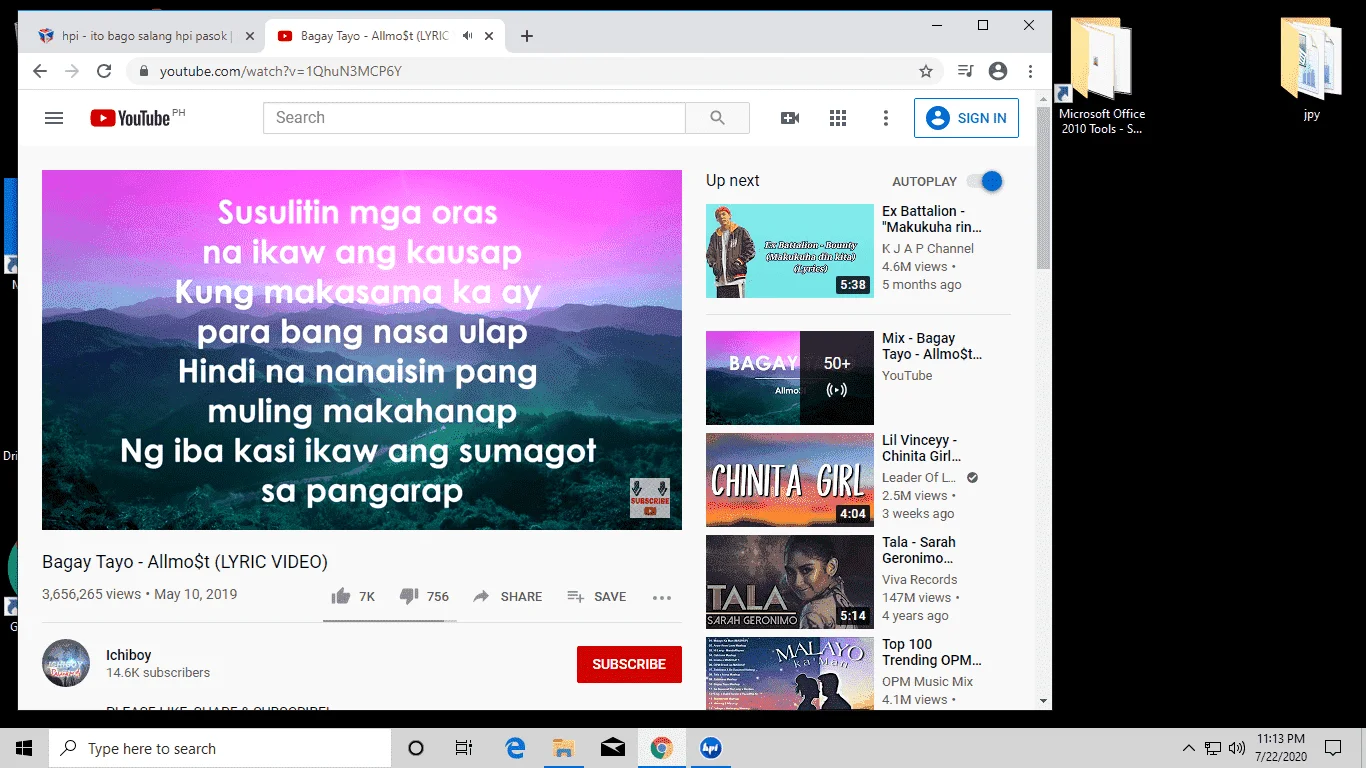The image size is (1366, 768).
Task: Open the notification center icon
Action: (x=1333, y=748)
